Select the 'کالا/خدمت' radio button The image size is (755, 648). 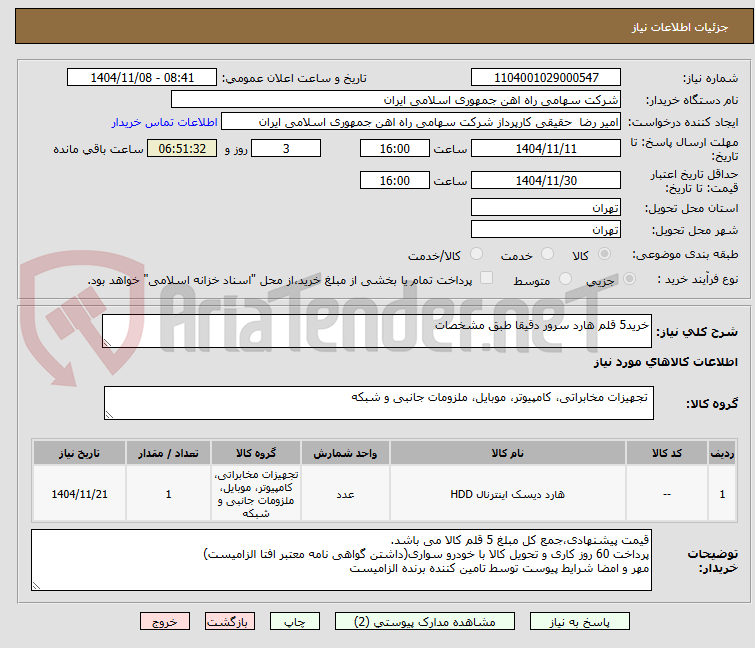[476, 254]
